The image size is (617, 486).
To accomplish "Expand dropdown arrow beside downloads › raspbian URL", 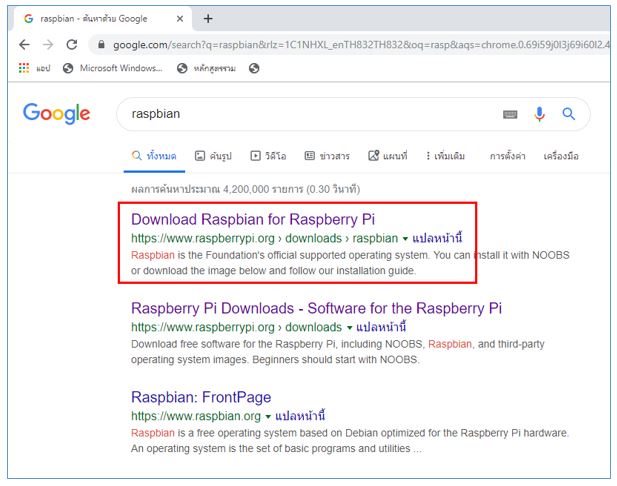I will [405, 239].
